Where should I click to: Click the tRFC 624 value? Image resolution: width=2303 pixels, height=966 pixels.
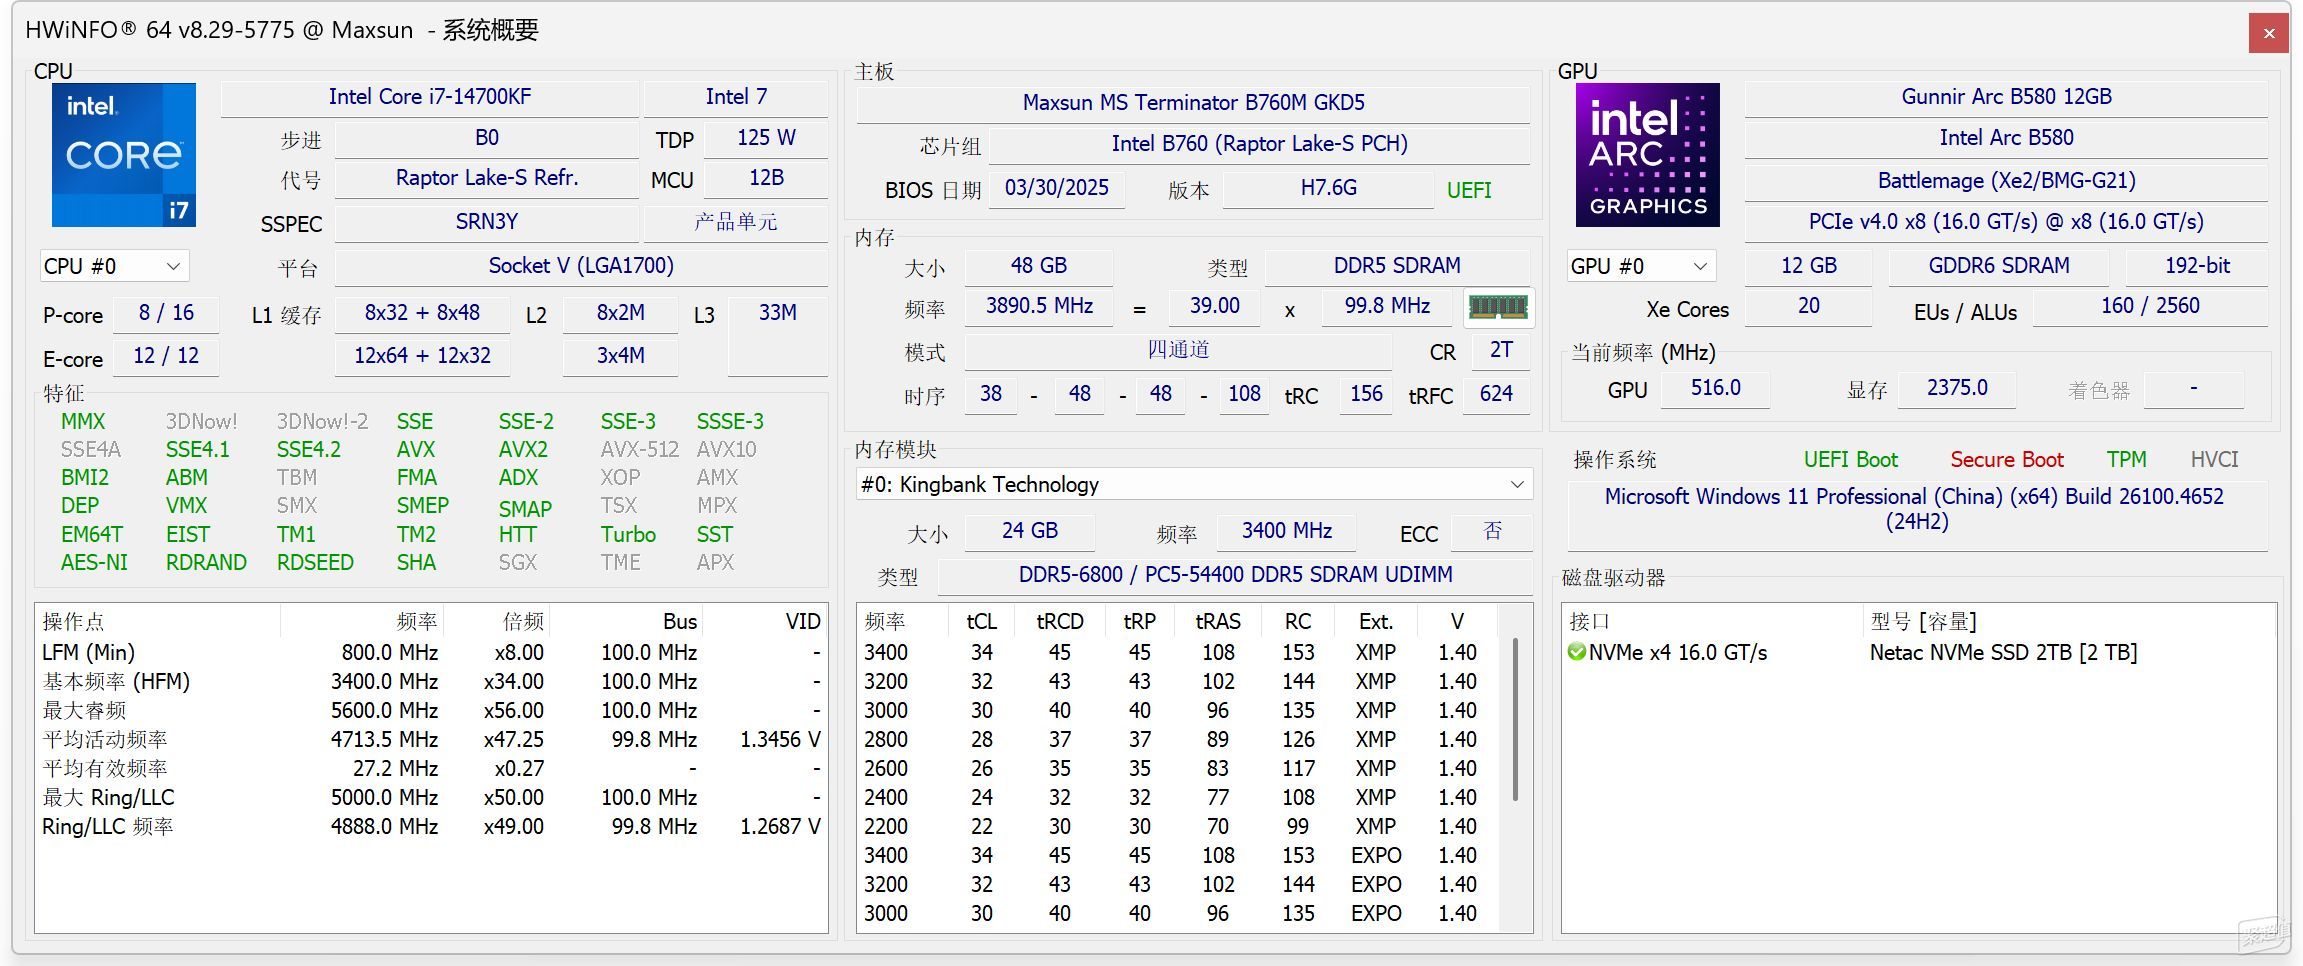pos(1496,394)
